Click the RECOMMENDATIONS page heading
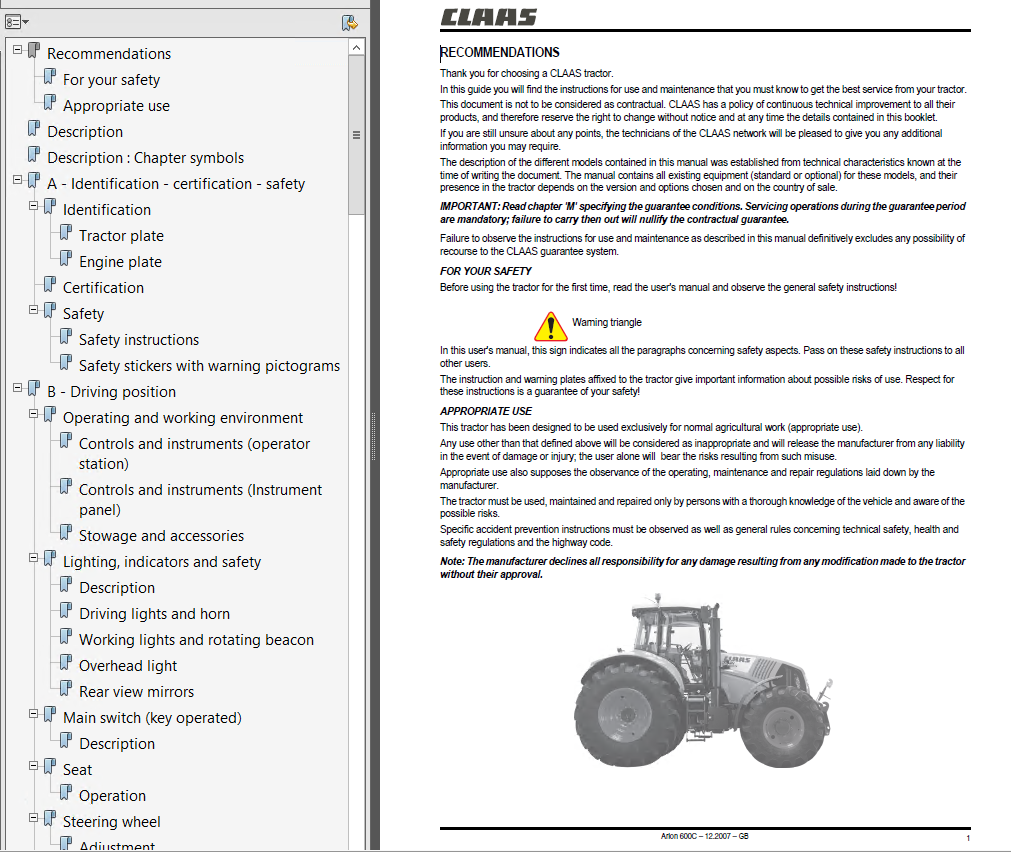This screenshot has width=1011, height=852. pos(500,52)
